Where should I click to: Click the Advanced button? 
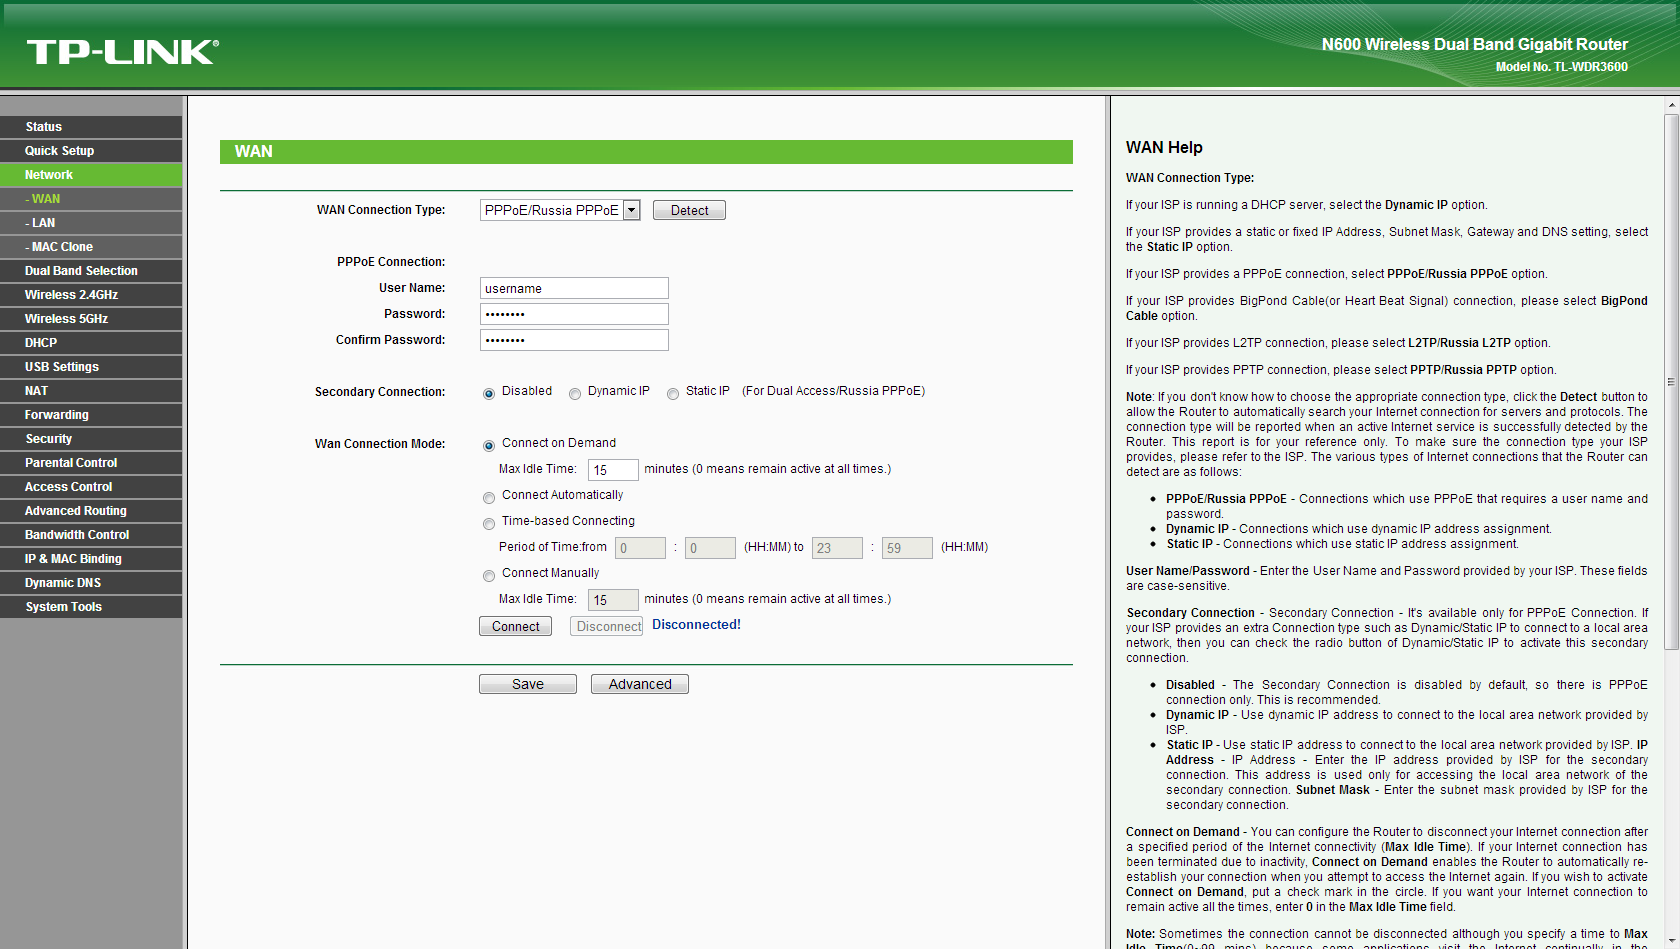[640, 684]
